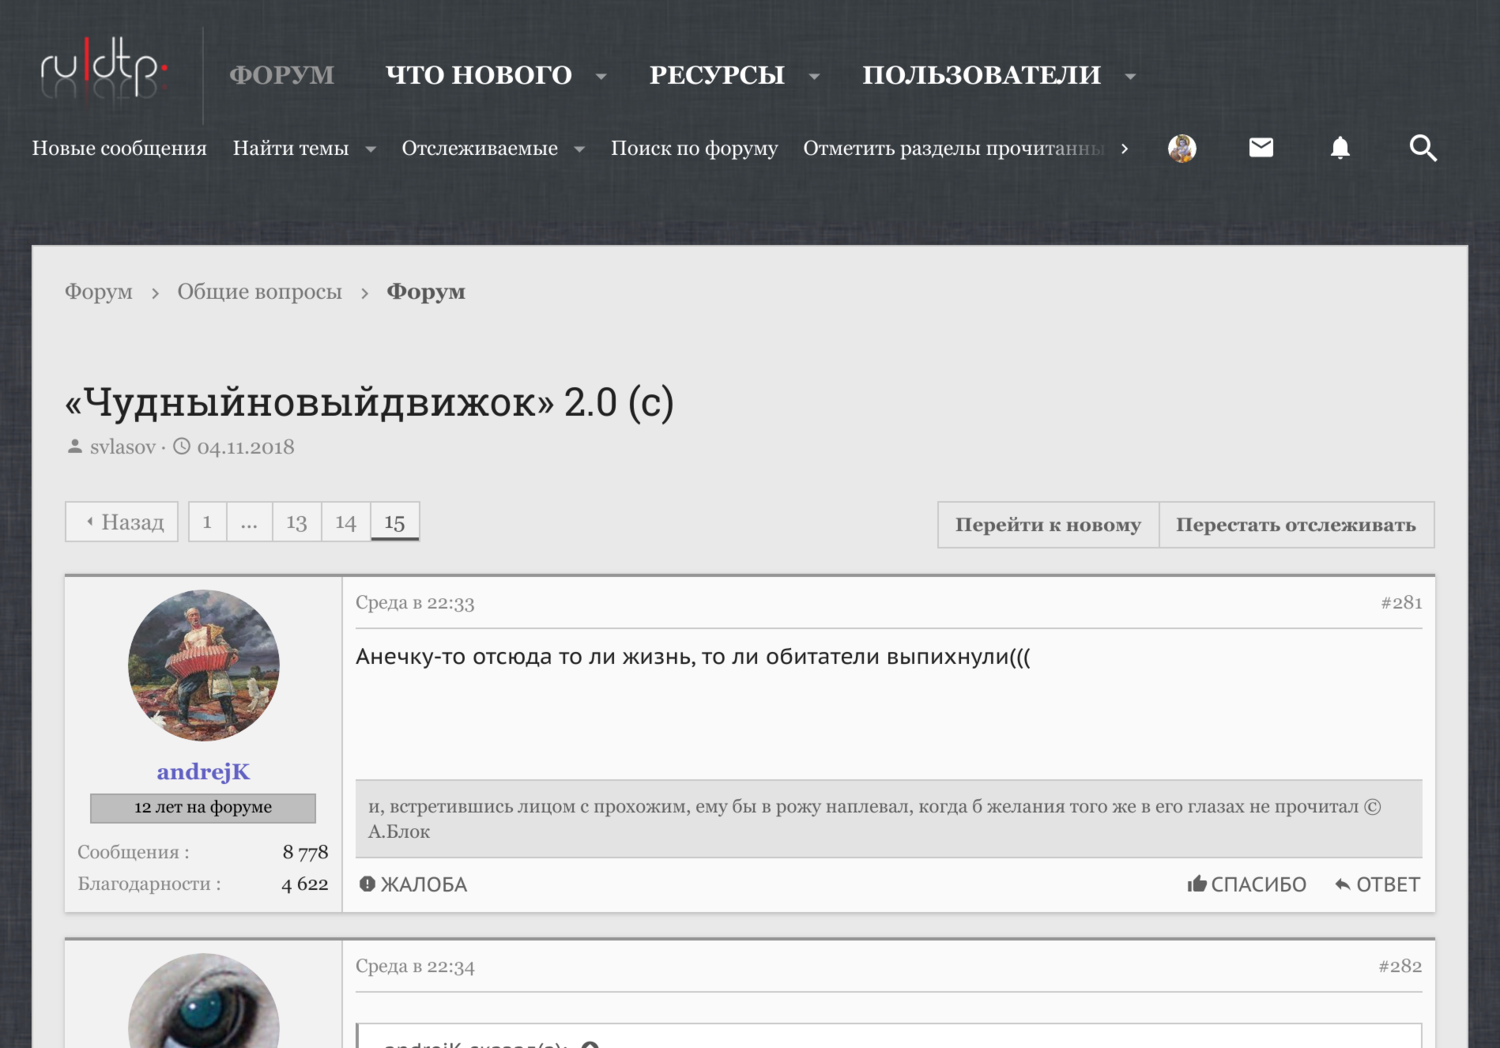
Task: Open the РЕСУРСЫ menu item
Action: pyautogui.click(x=717, y=75)
